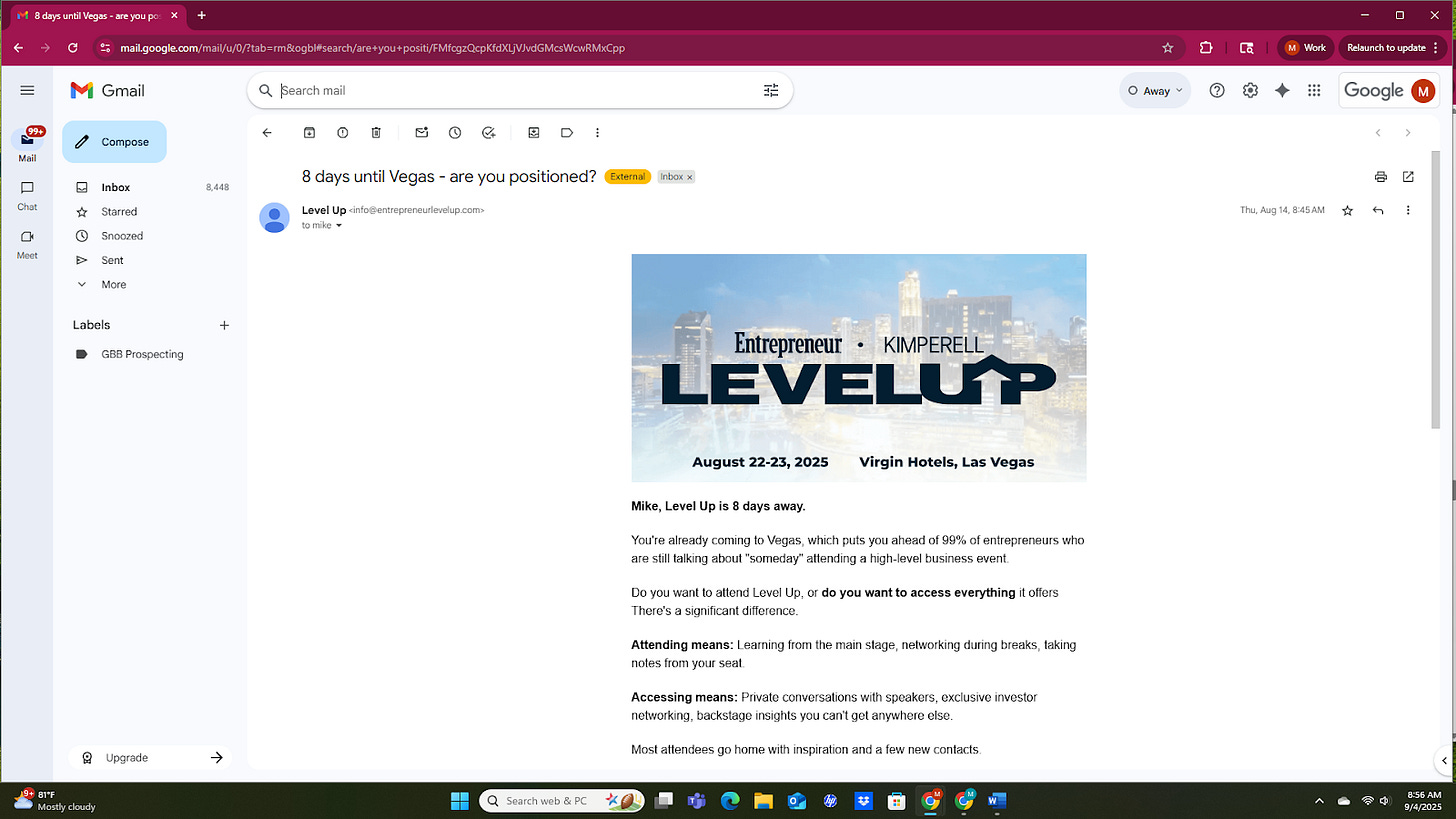Show search options filter icon
This screenshot has width=1456, height=819.
771,90
